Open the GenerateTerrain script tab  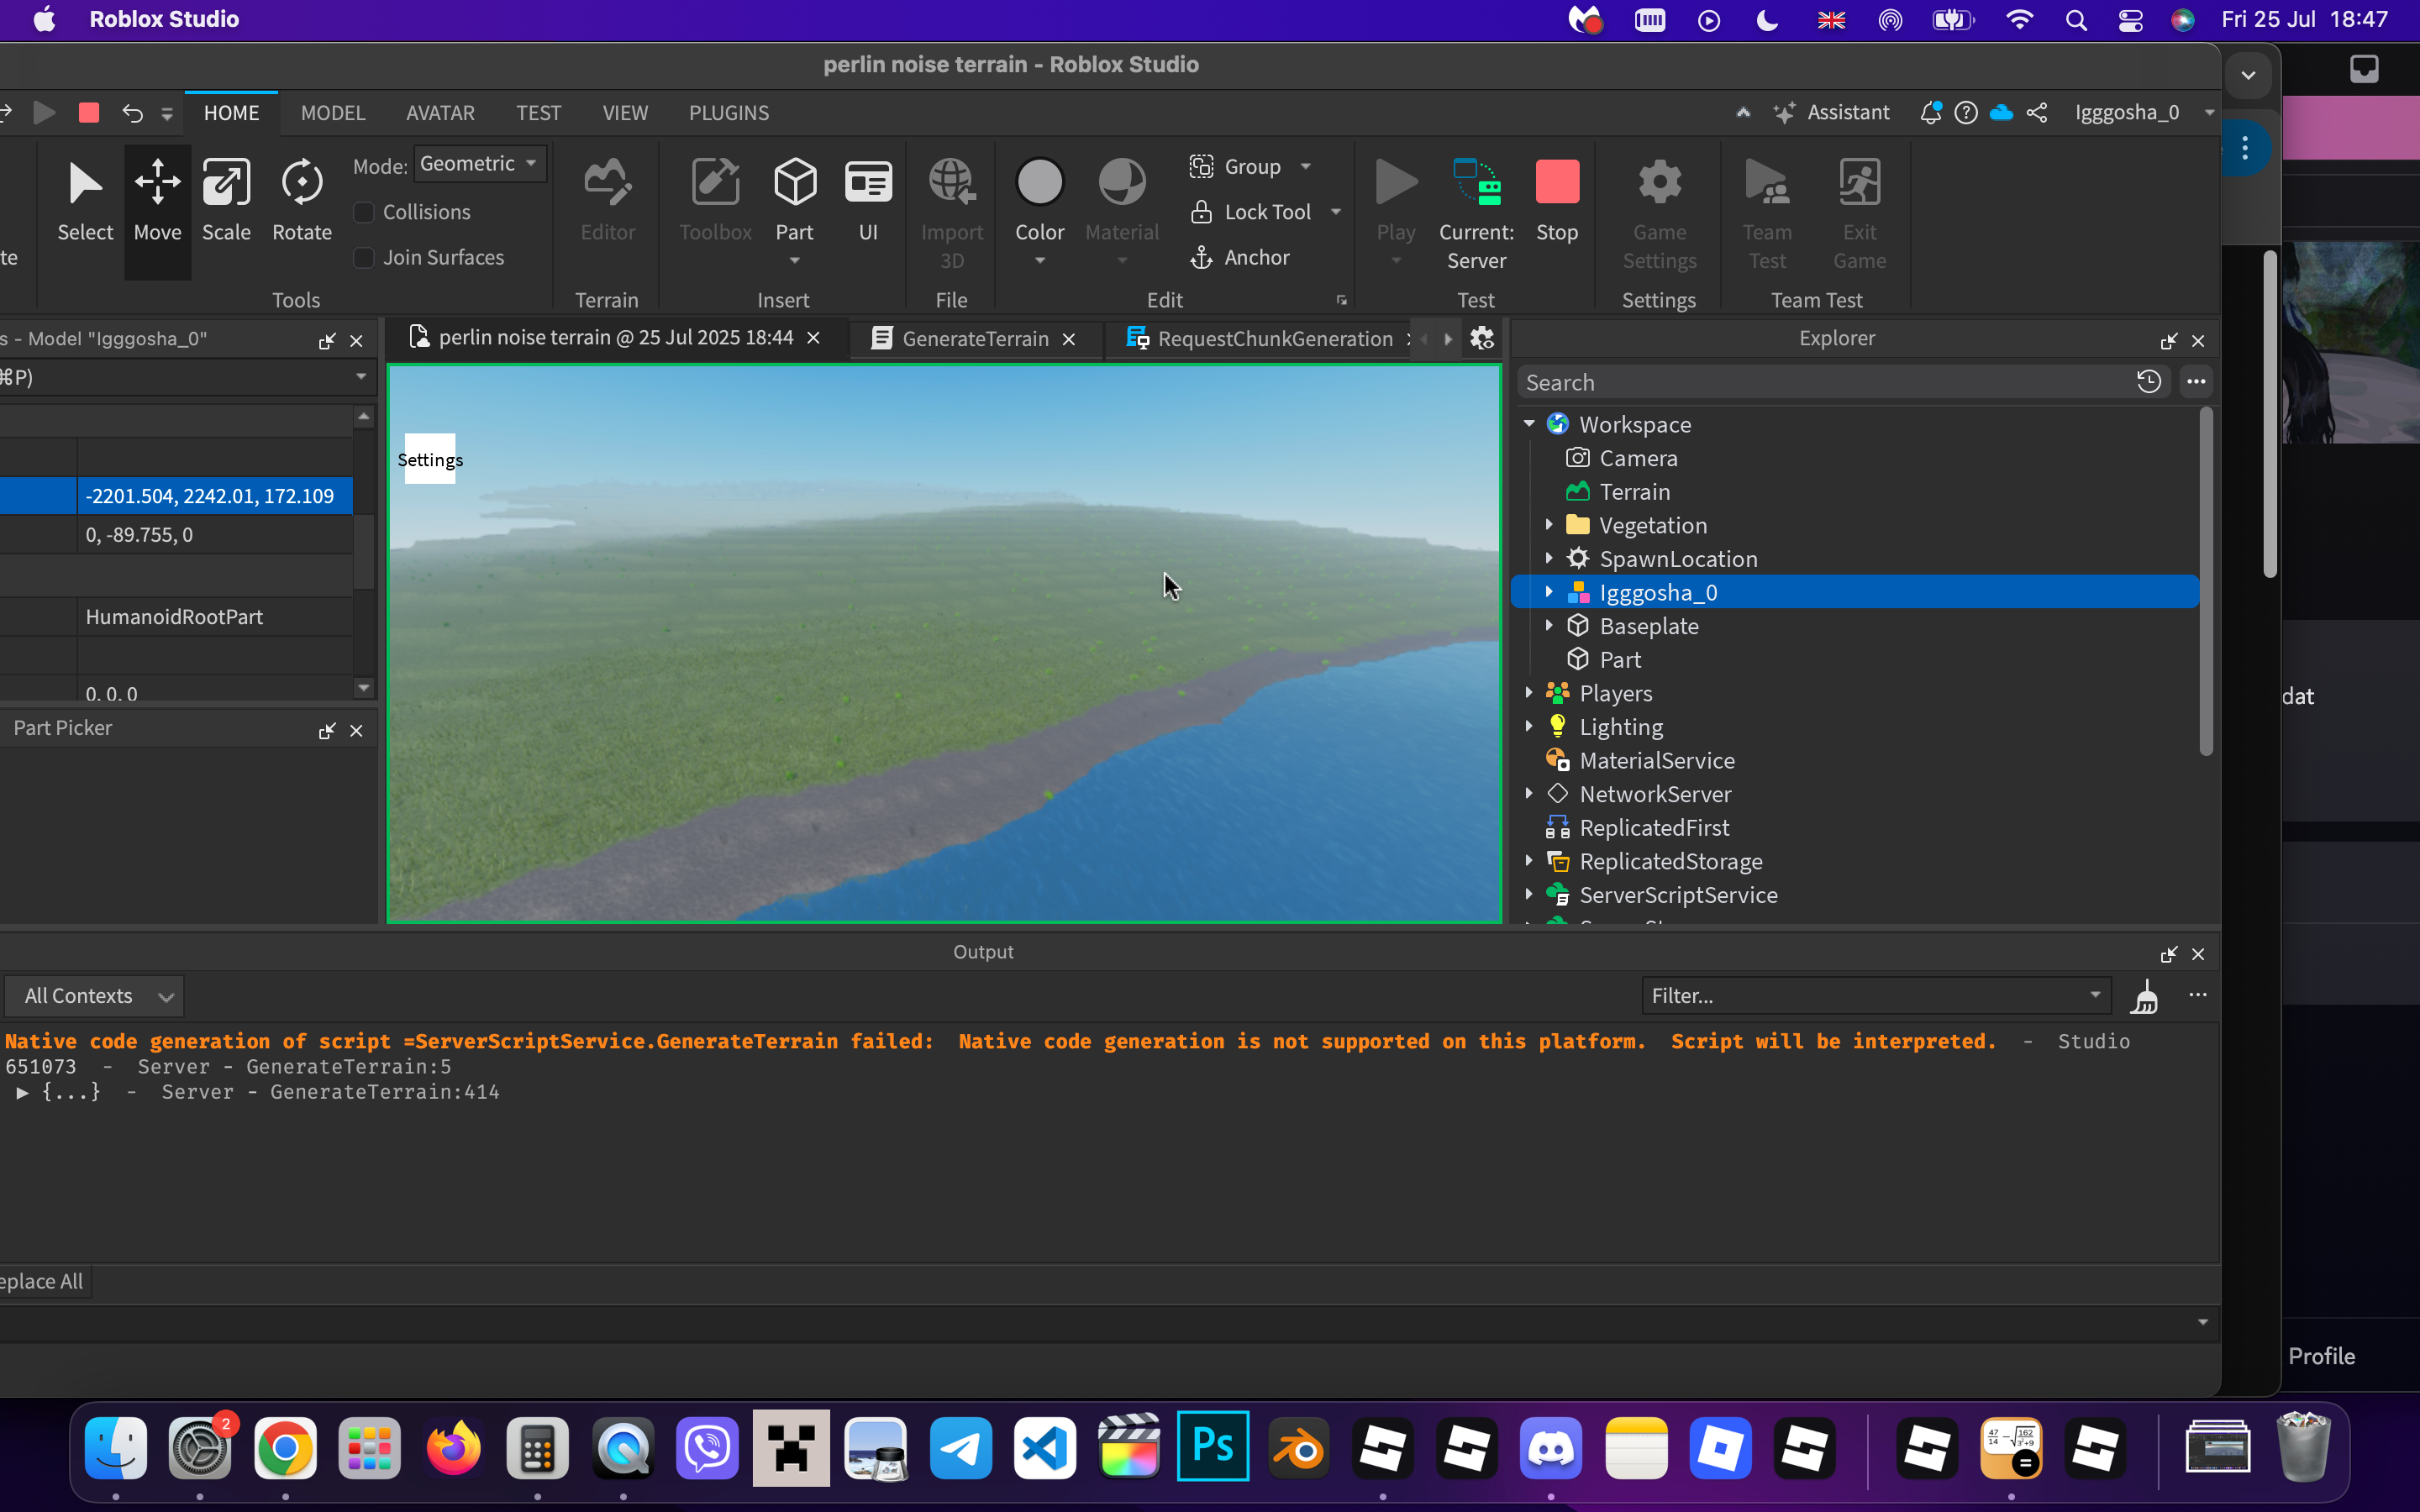point(974,339)
